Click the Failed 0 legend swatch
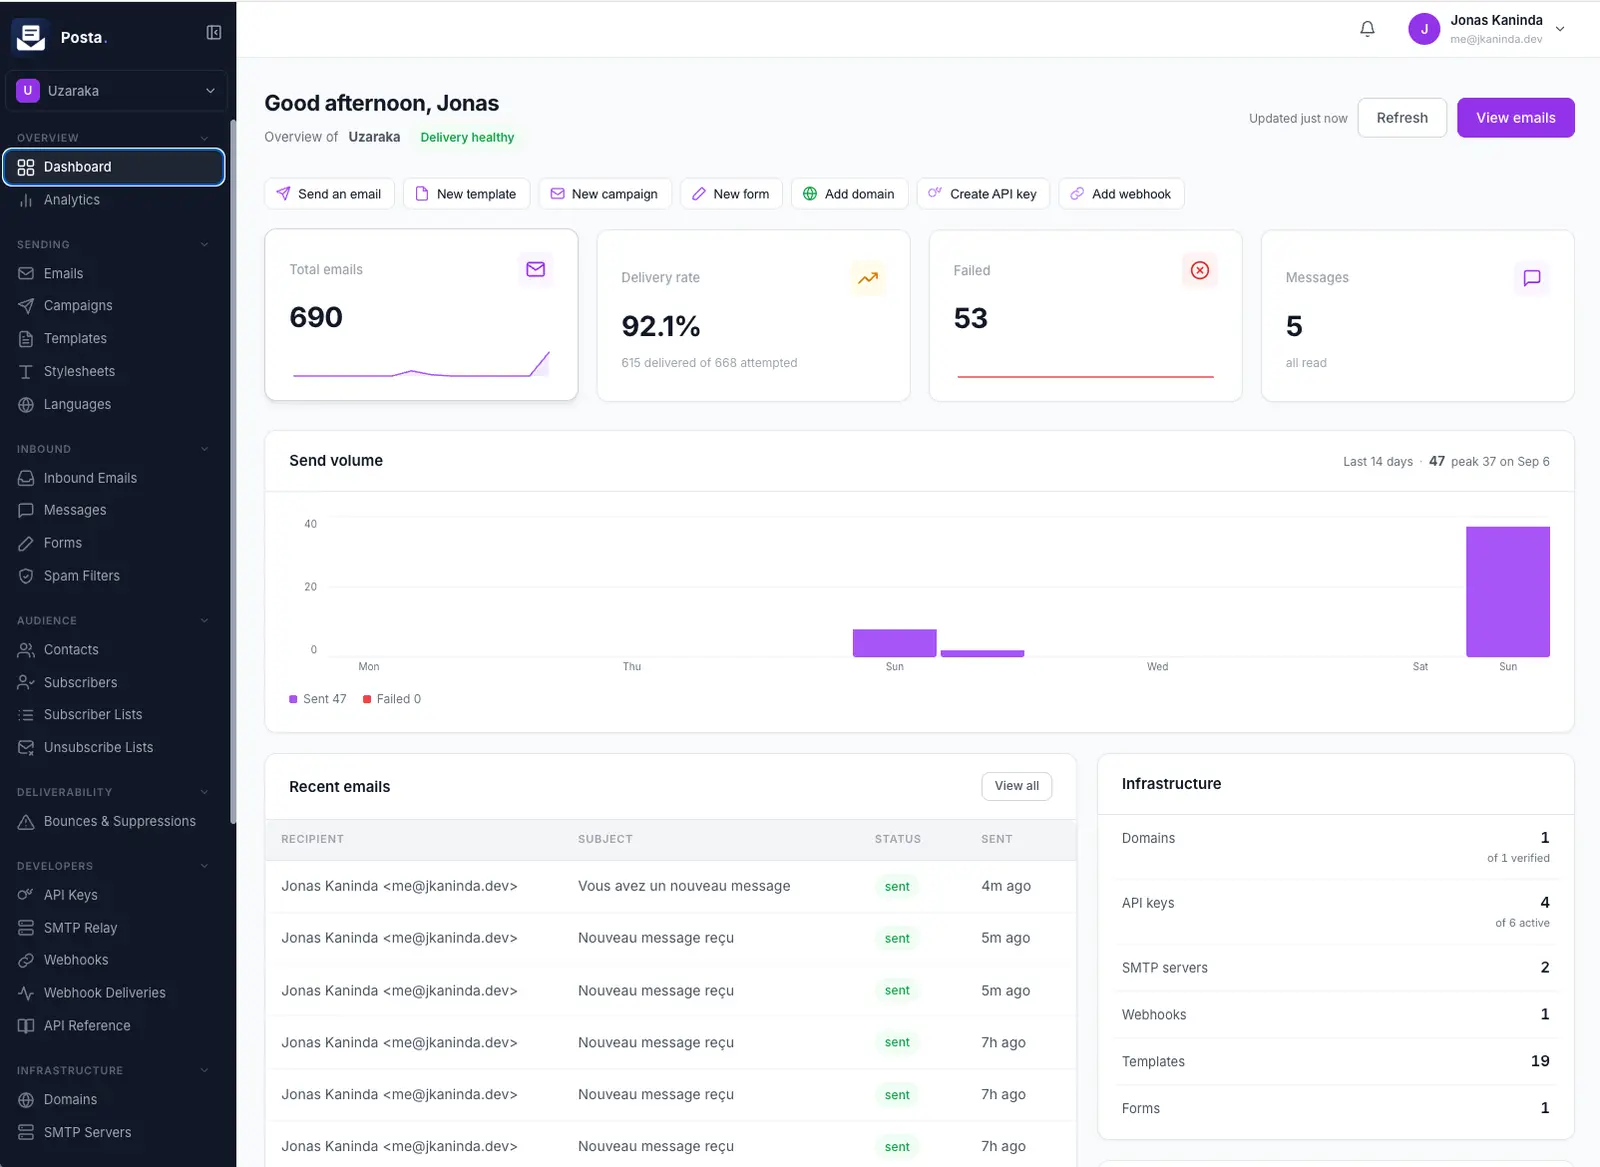 pos(367,699)
